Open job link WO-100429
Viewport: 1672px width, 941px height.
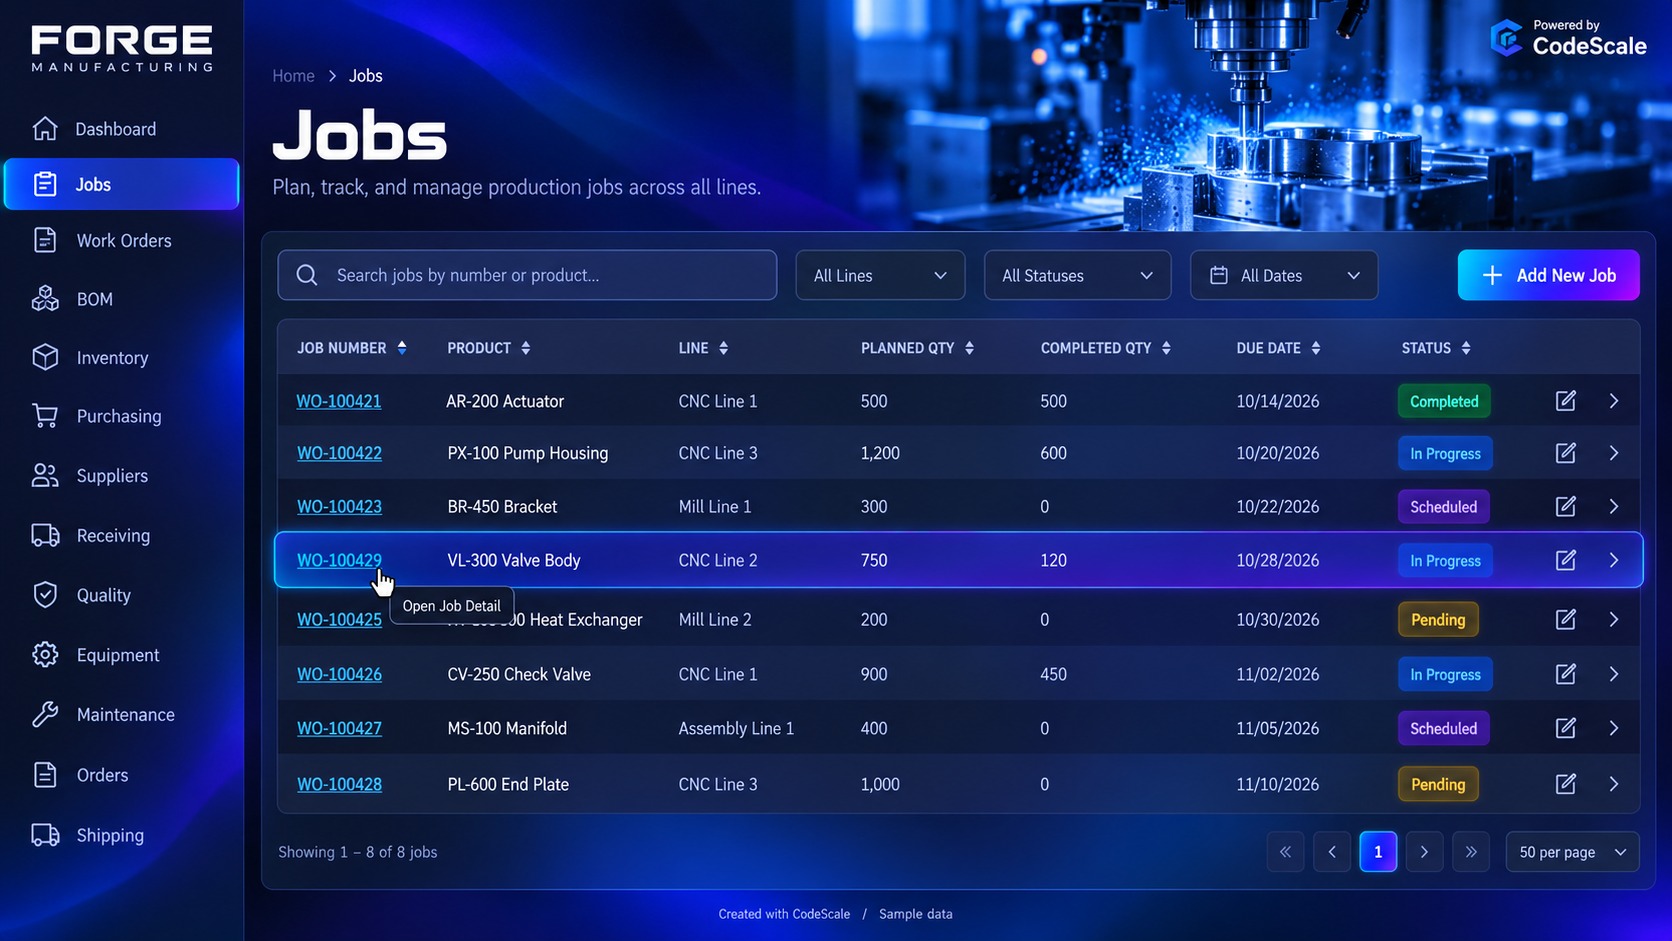[339, 560]
